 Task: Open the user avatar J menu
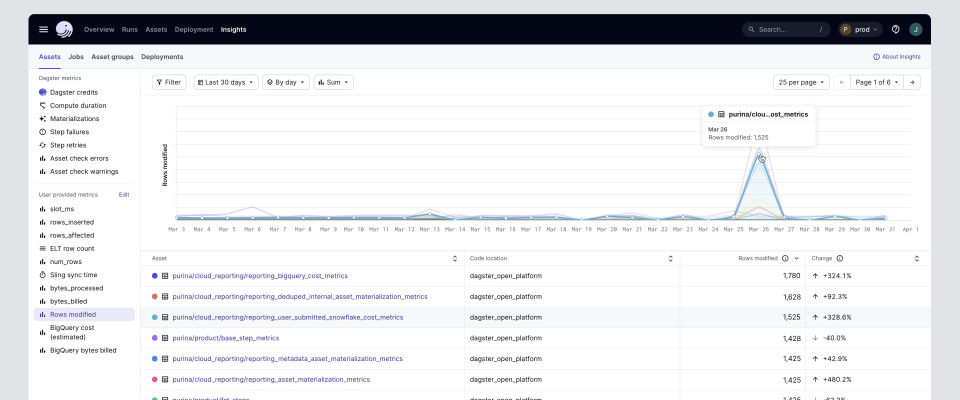[915, 29]
